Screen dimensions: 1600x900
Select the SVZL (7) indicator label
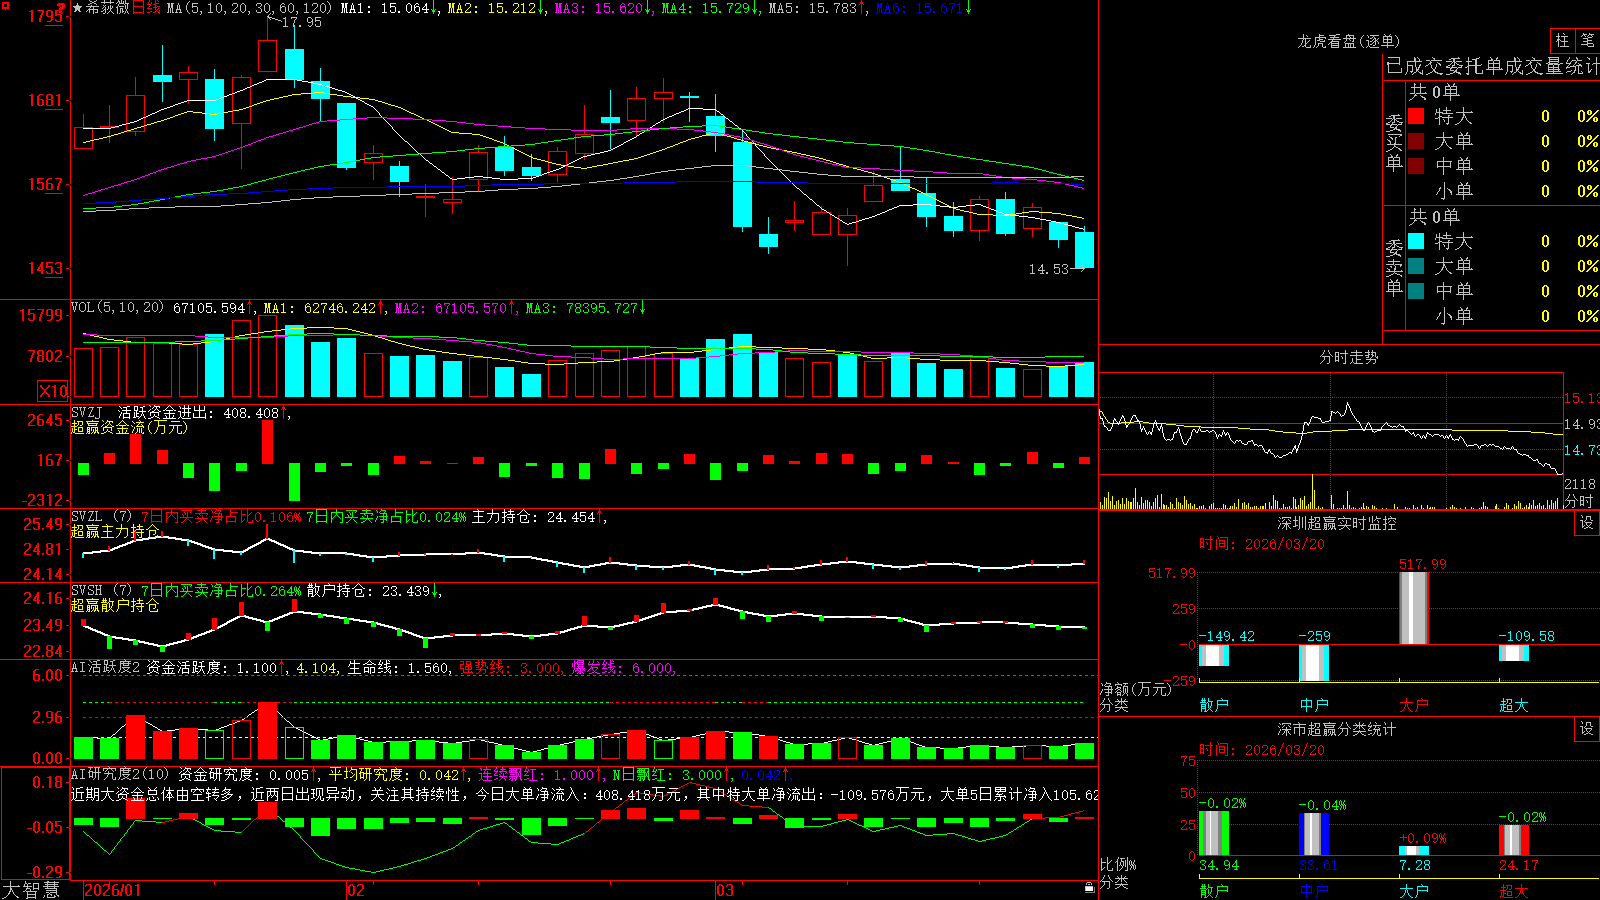101,516
